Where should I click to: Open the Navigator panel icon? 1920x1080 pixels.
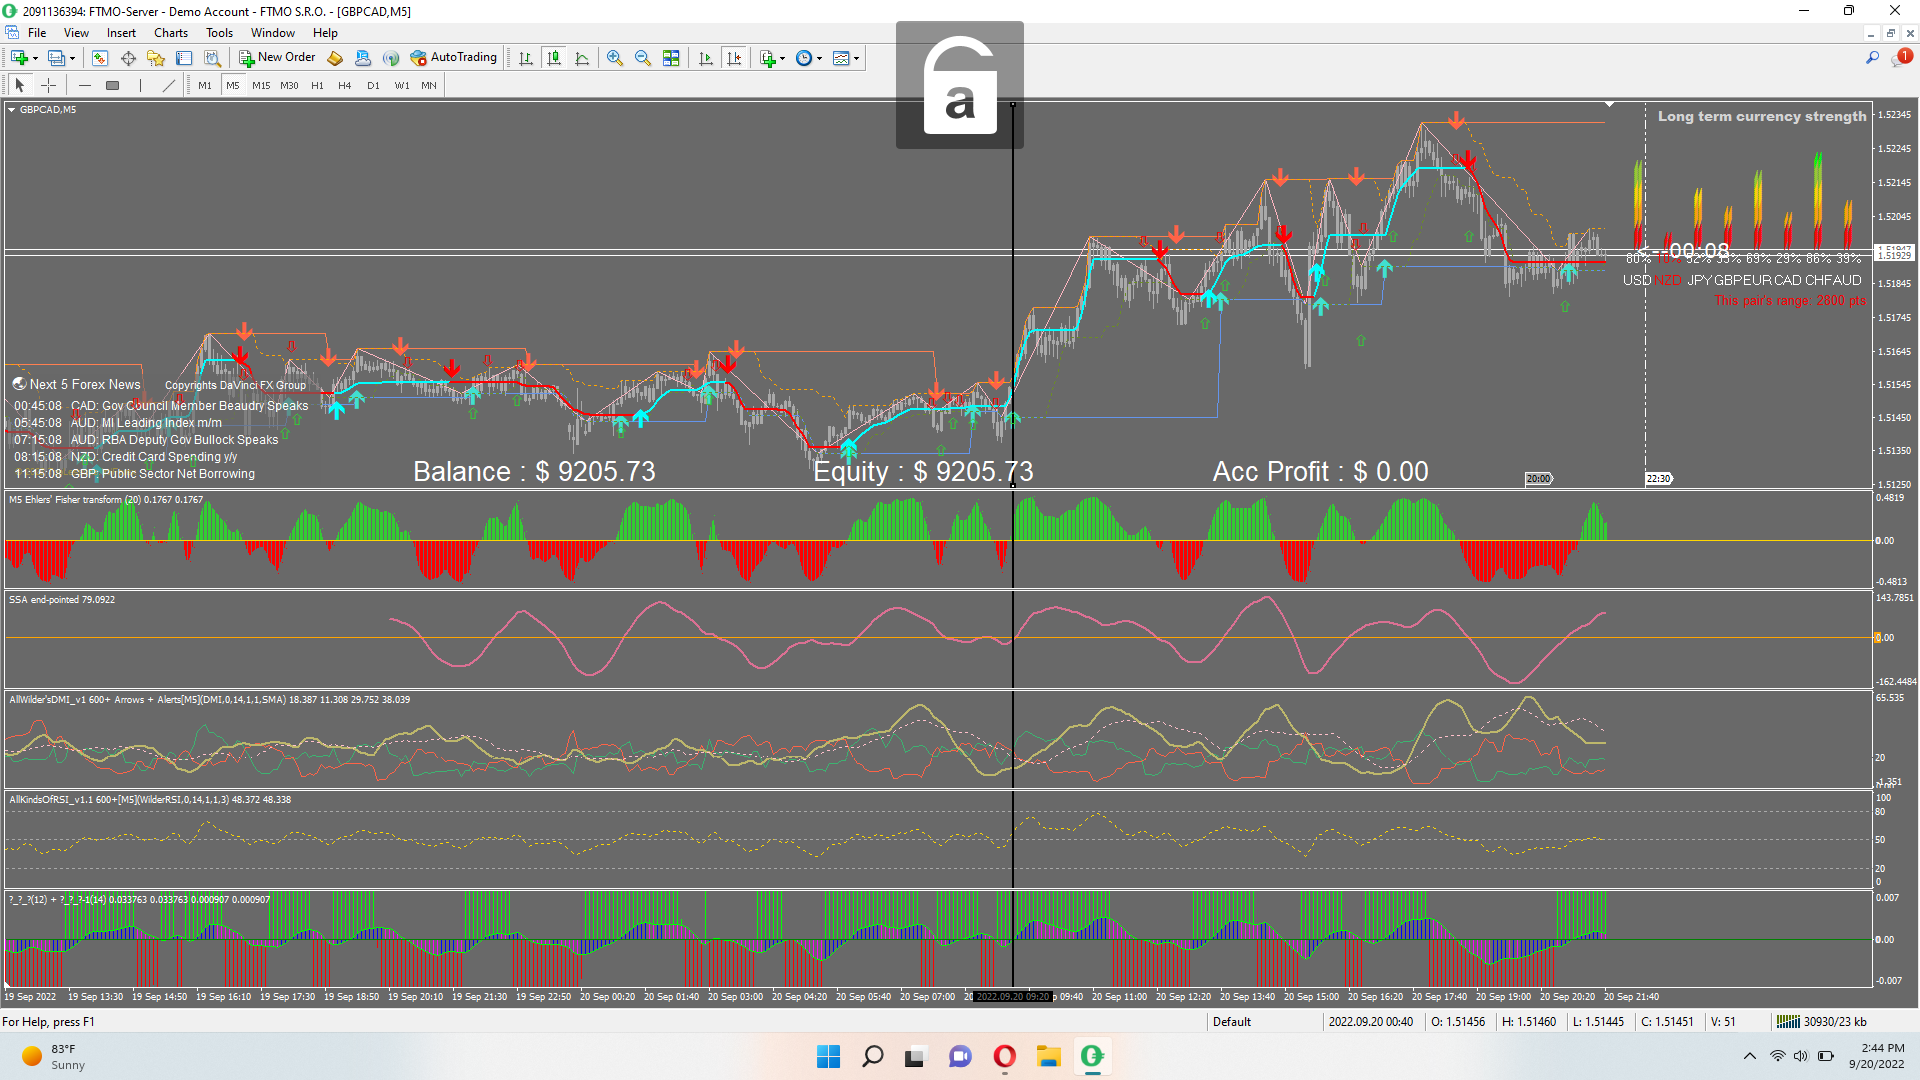(156, 58)
